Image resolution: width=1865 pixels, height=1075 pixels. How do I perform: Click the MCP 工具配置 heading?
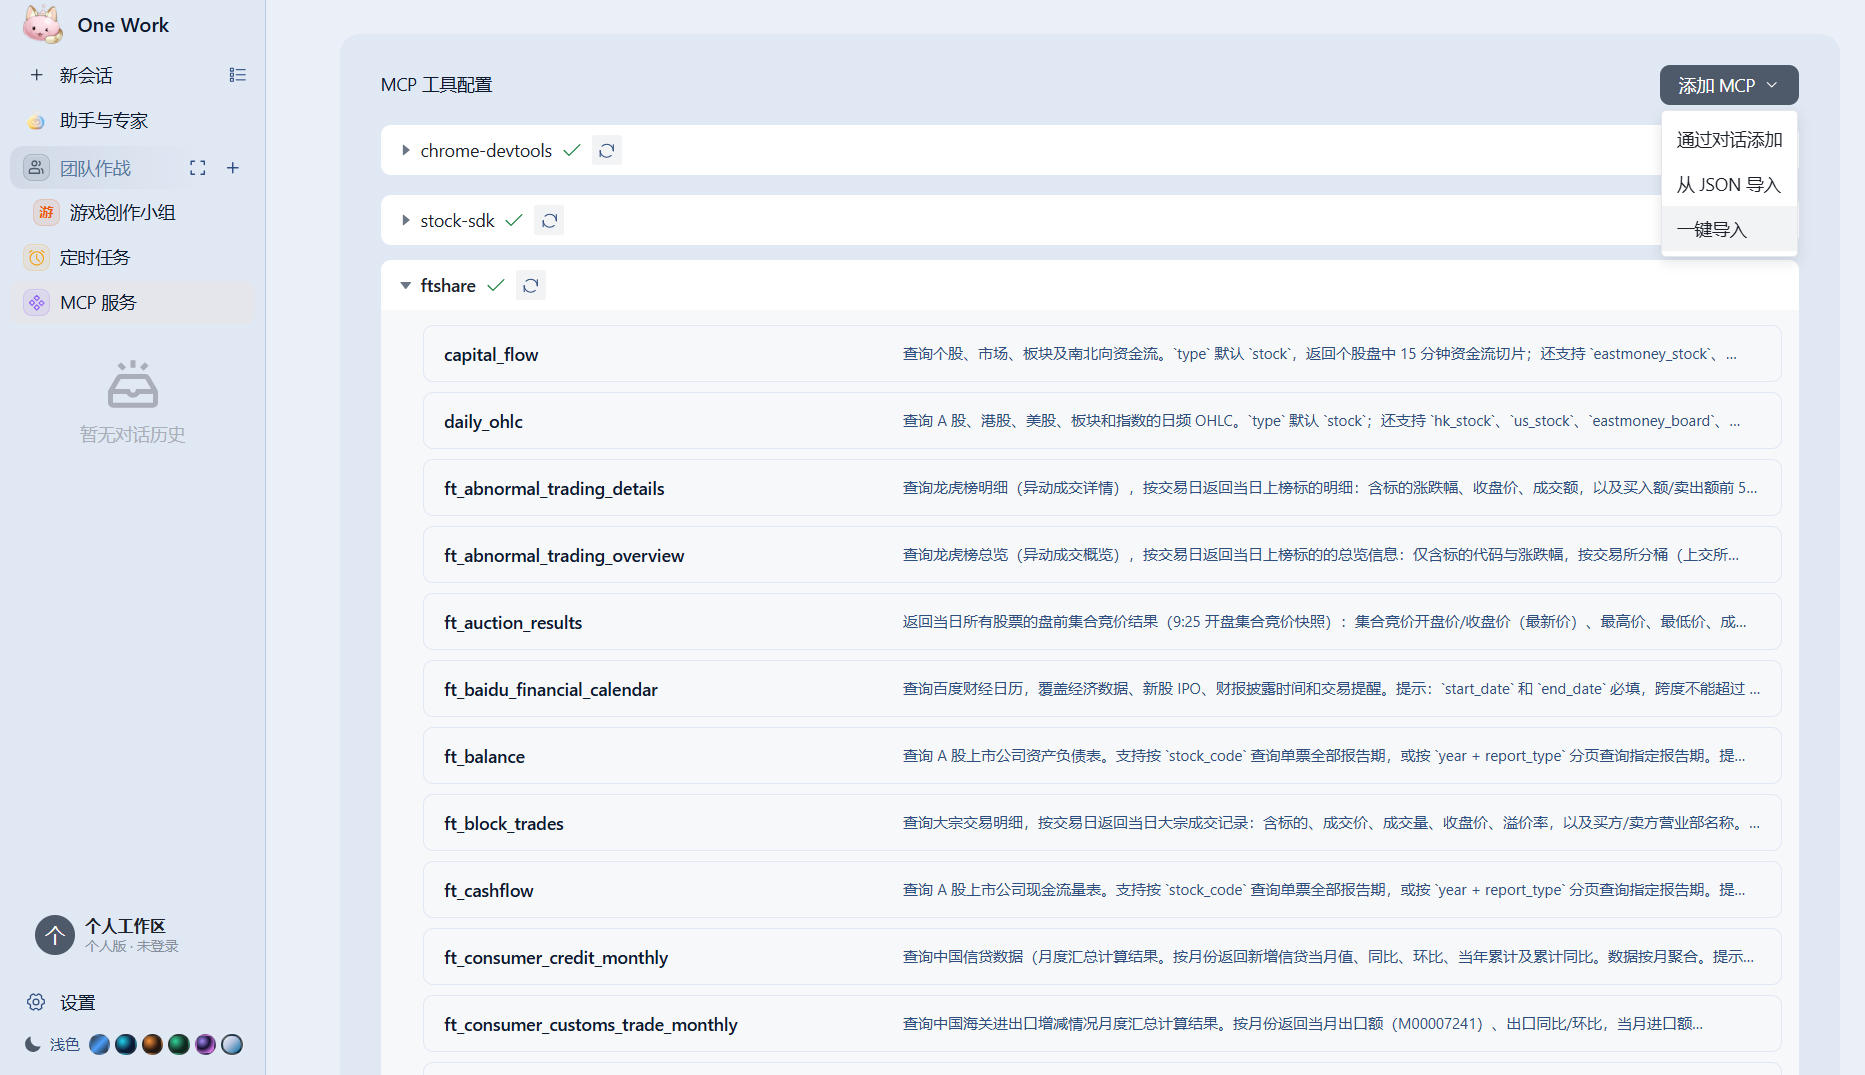pos(437,85)
